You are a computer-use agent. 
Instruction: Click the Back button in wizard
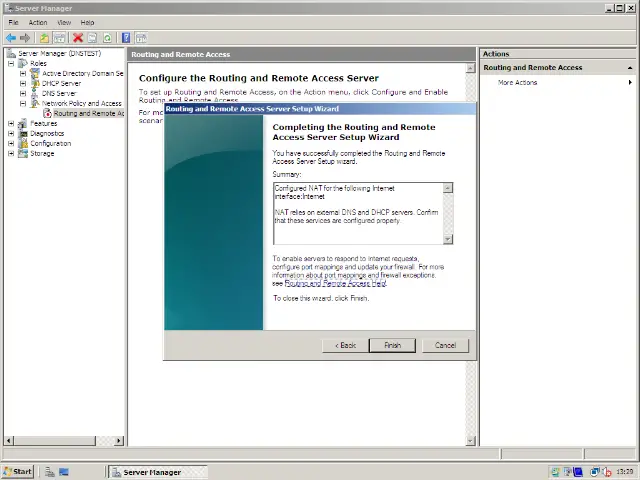345,345
